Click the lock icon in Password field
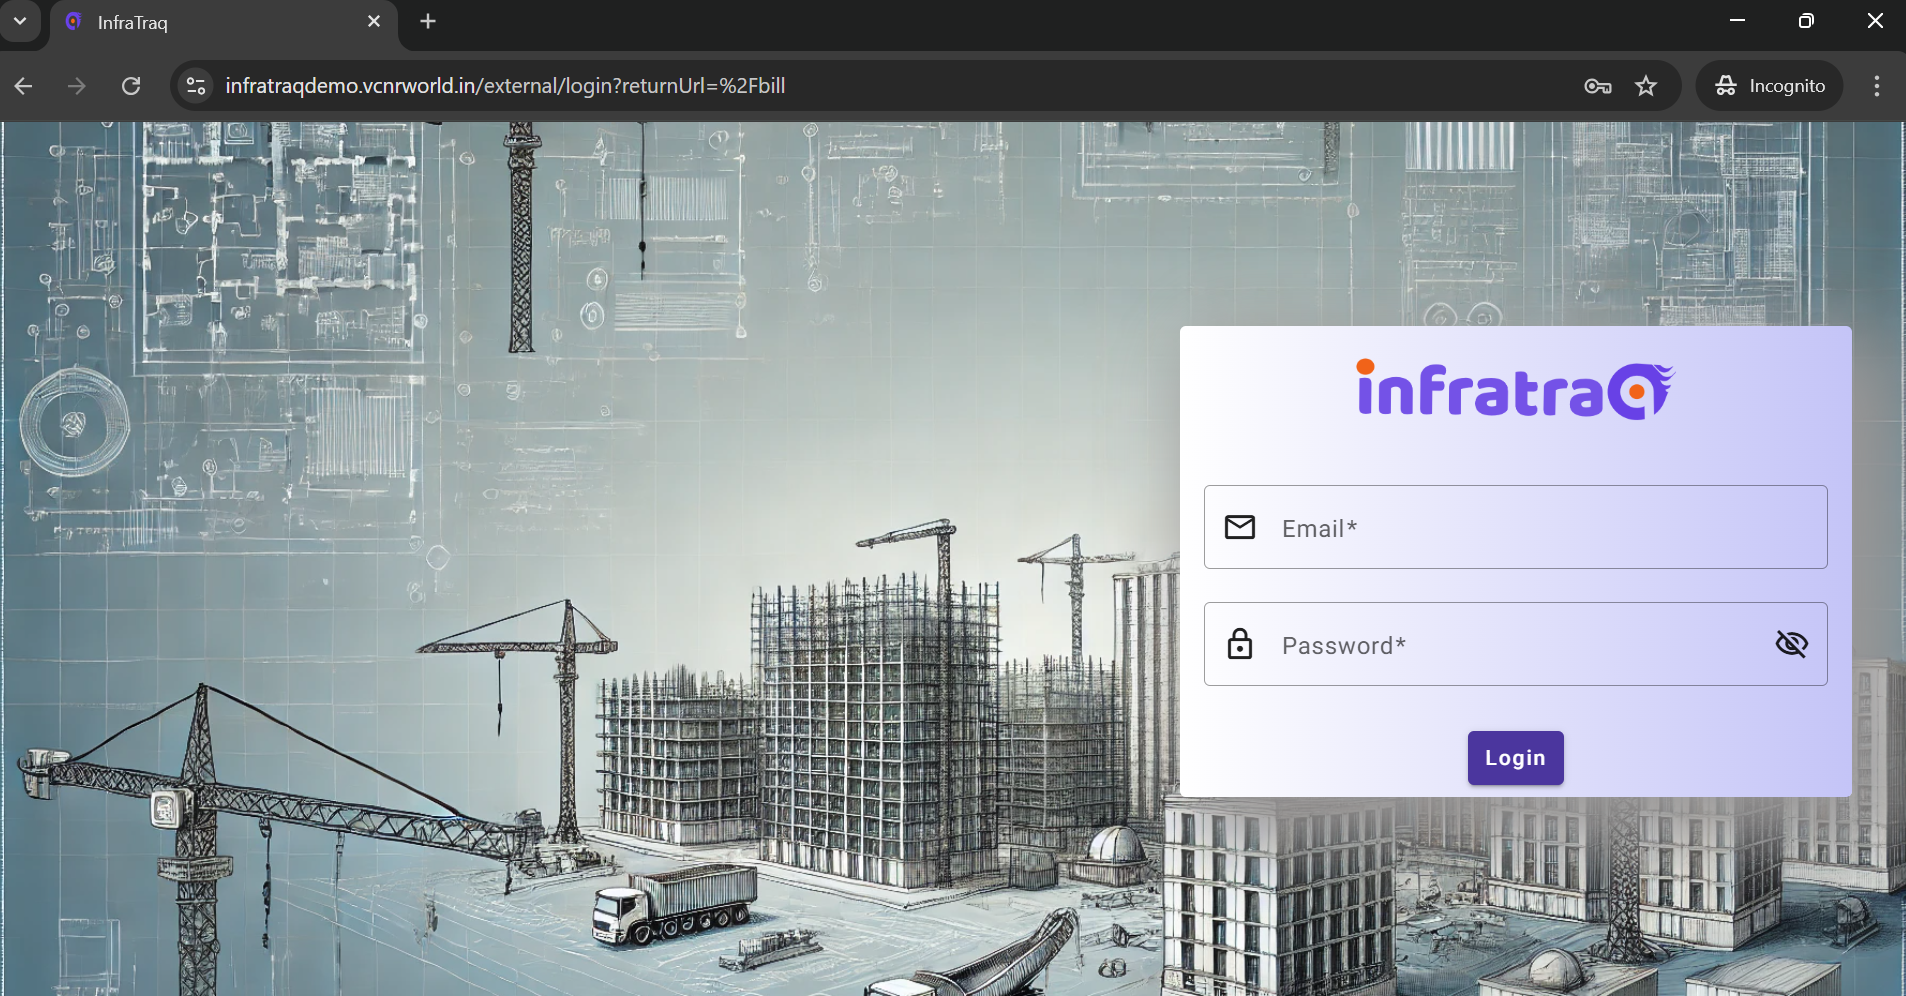Image resolution: width=1906 pixels, height=996 pixels. pyautogui.click(x=1240, y=644)
